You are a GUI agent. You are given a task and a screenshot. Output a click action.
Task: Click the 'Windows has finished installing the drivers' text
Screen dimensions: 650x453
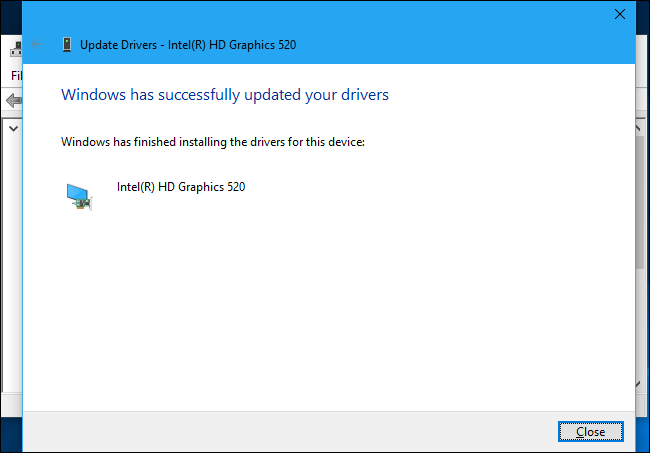(213, 142)
